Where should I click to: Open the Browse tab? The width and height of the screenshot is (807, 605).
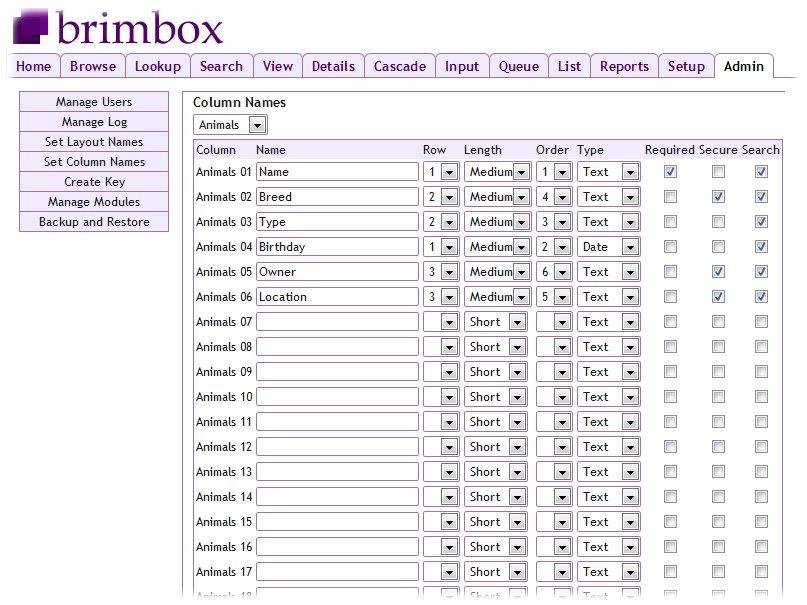94,66
